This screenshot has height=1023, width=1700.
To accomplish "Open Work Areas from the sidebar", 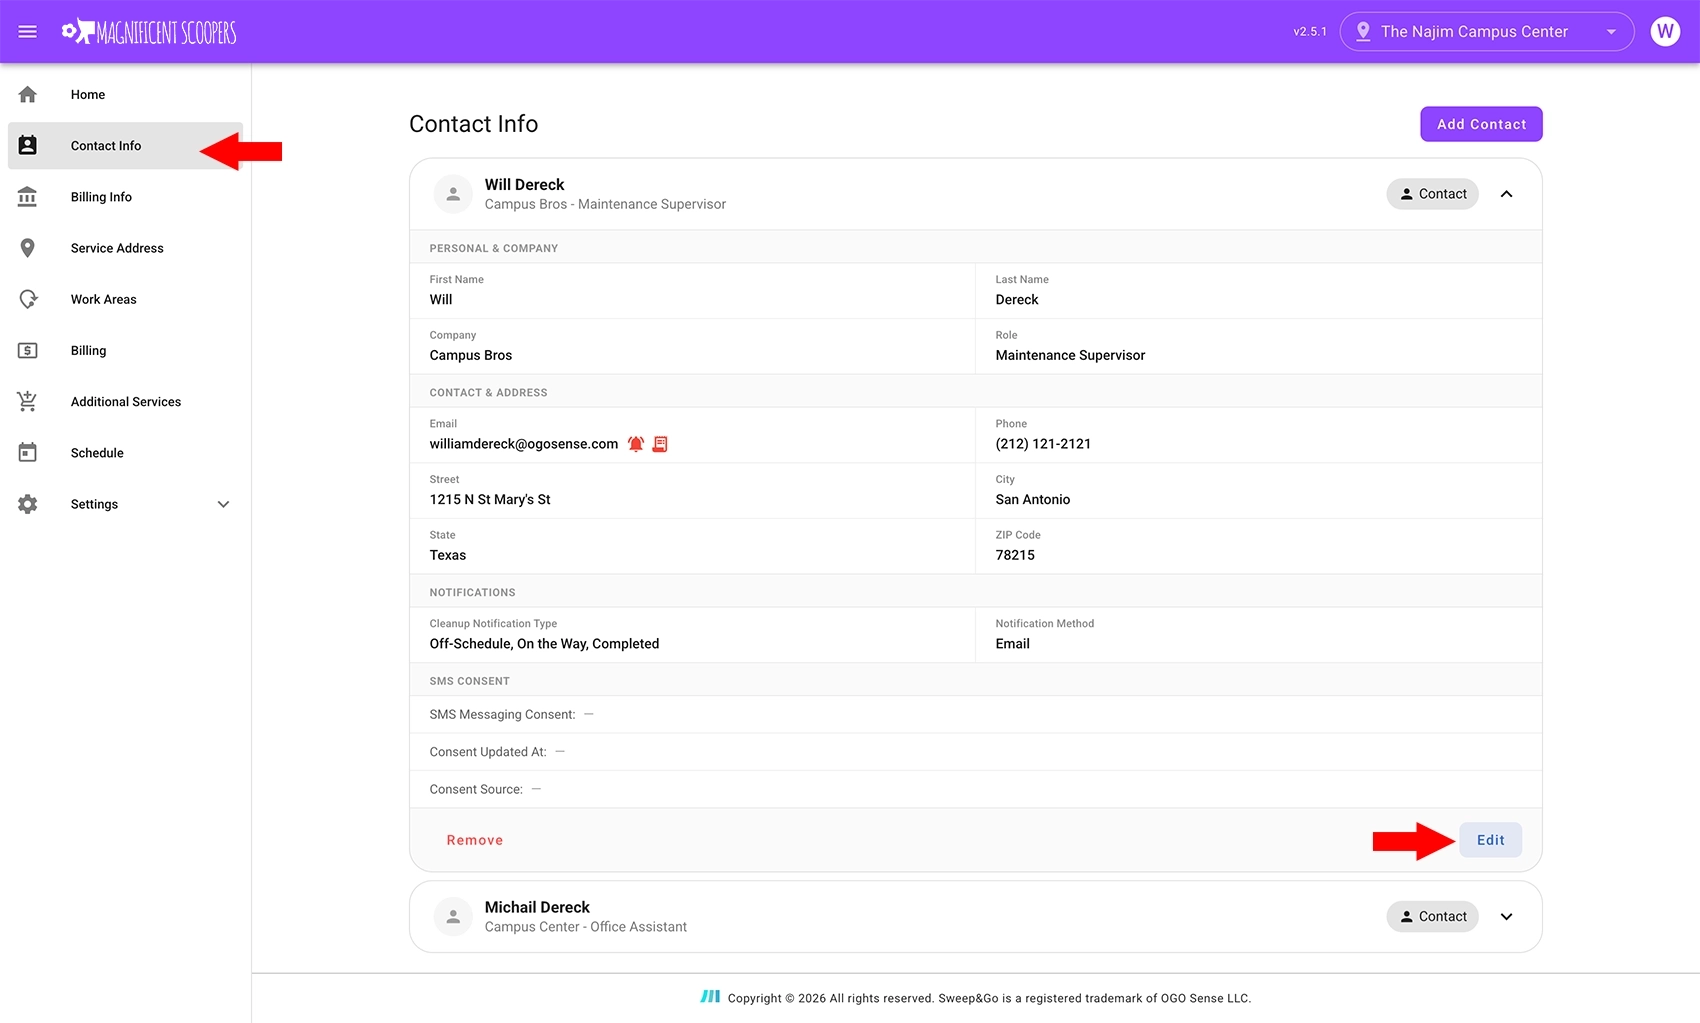I will (103, 298).
